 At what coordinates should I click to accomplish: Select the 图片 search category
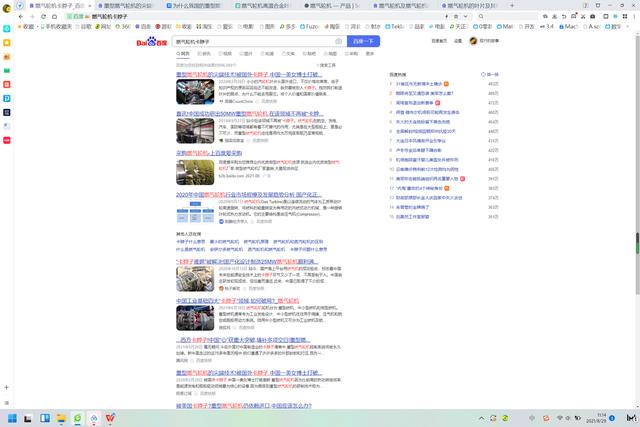[x=246, y=53]
